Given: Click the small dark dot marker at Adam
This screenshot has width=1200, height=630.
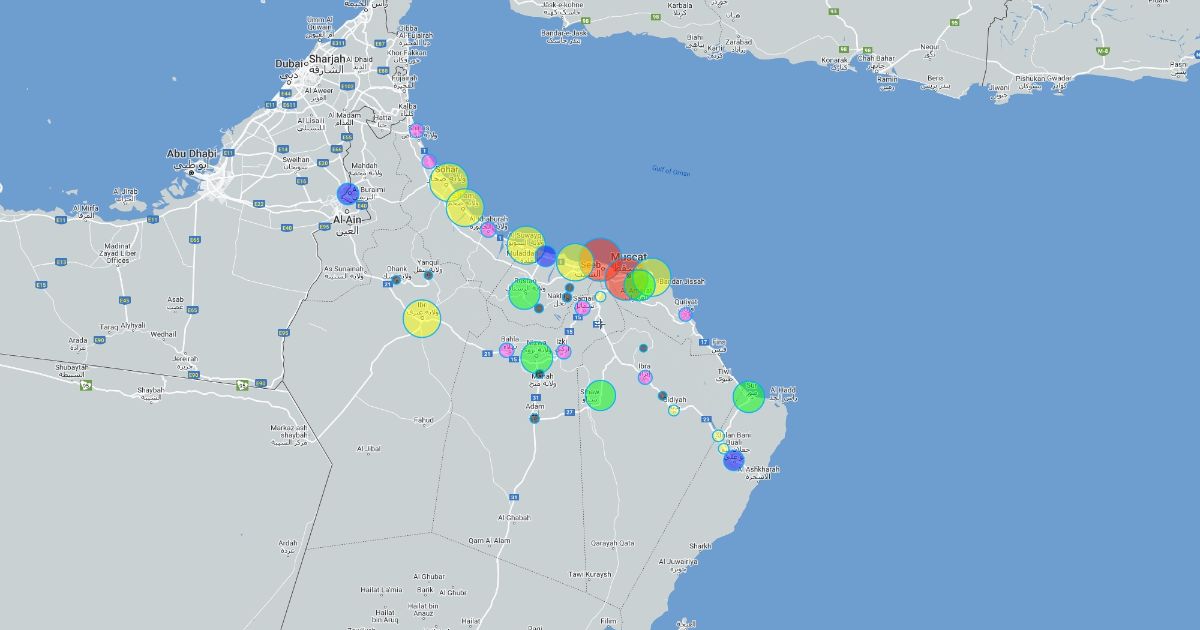Looking at the screenshot, I should tap(534, 418).
